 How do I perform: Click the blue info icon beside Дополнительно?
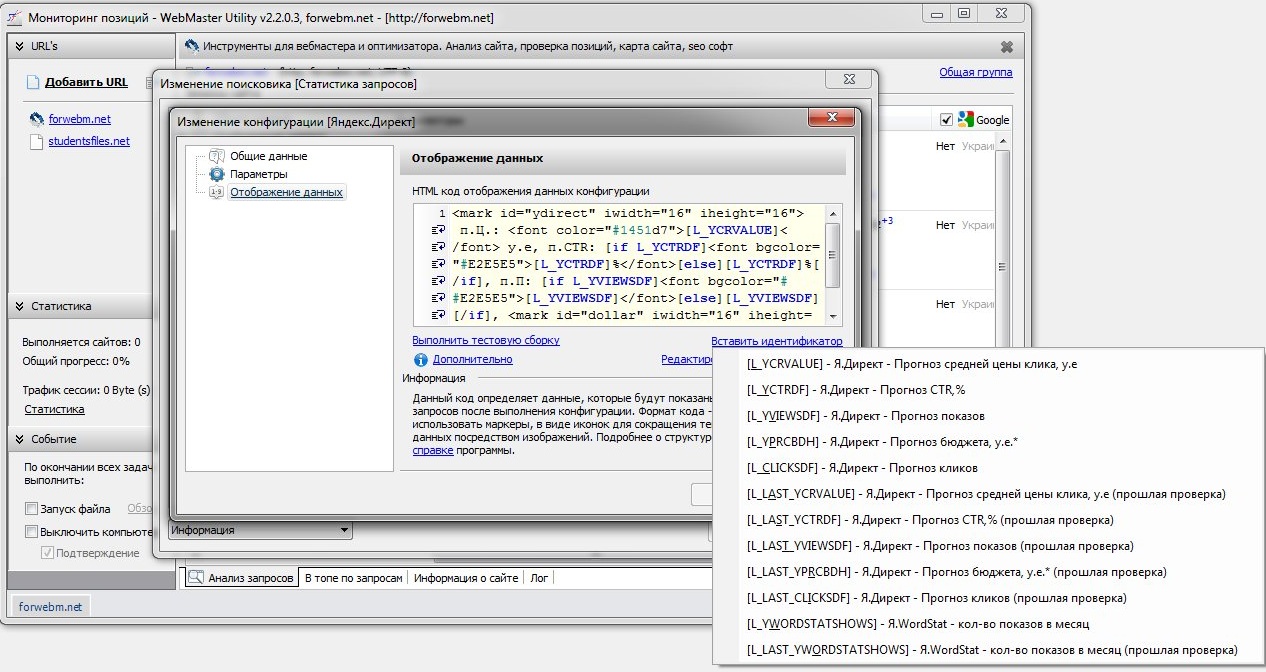pos(421,360)
